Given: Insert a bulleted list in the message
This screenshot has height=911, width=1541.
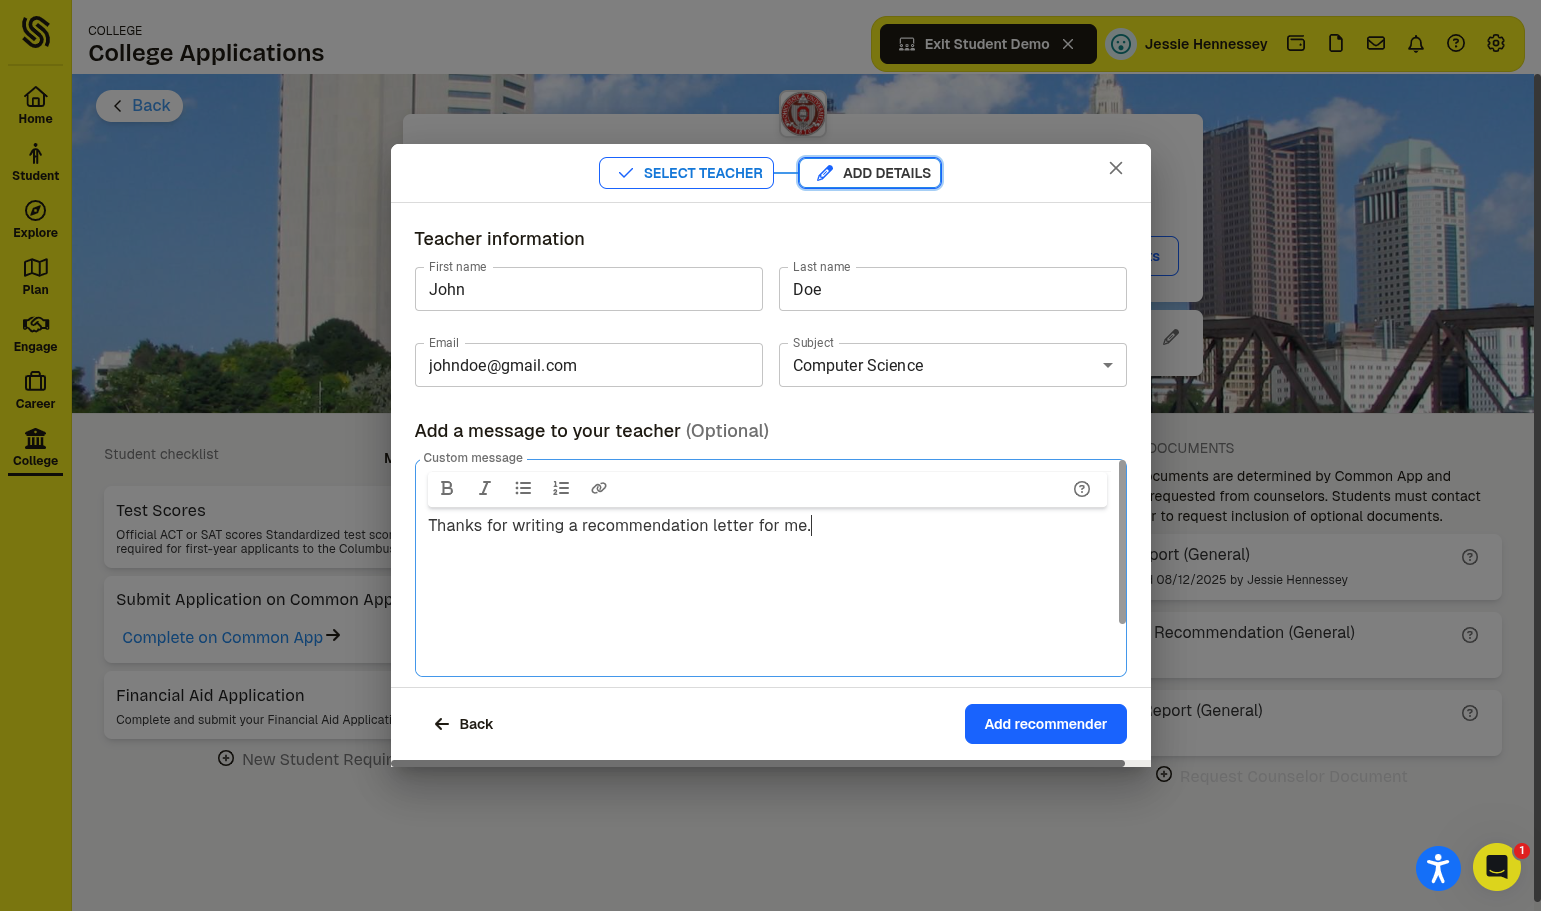Looking at the screenshot, I should [x=523, y=488].
